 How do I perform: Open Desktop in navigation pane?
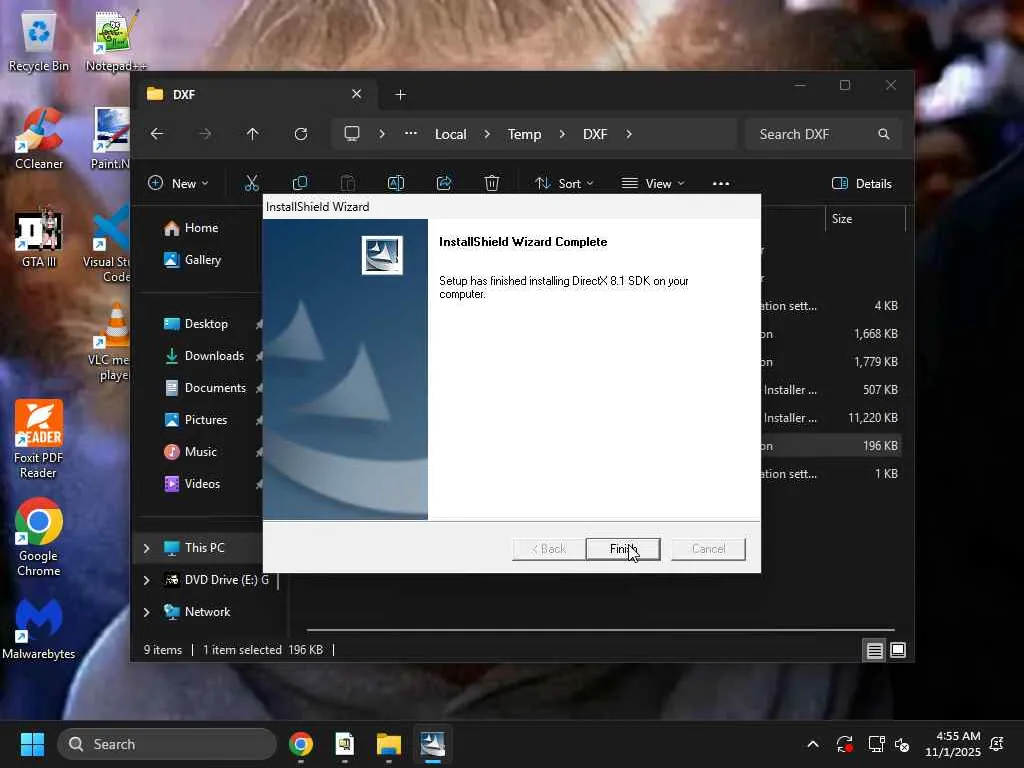(x=206, y=324)
